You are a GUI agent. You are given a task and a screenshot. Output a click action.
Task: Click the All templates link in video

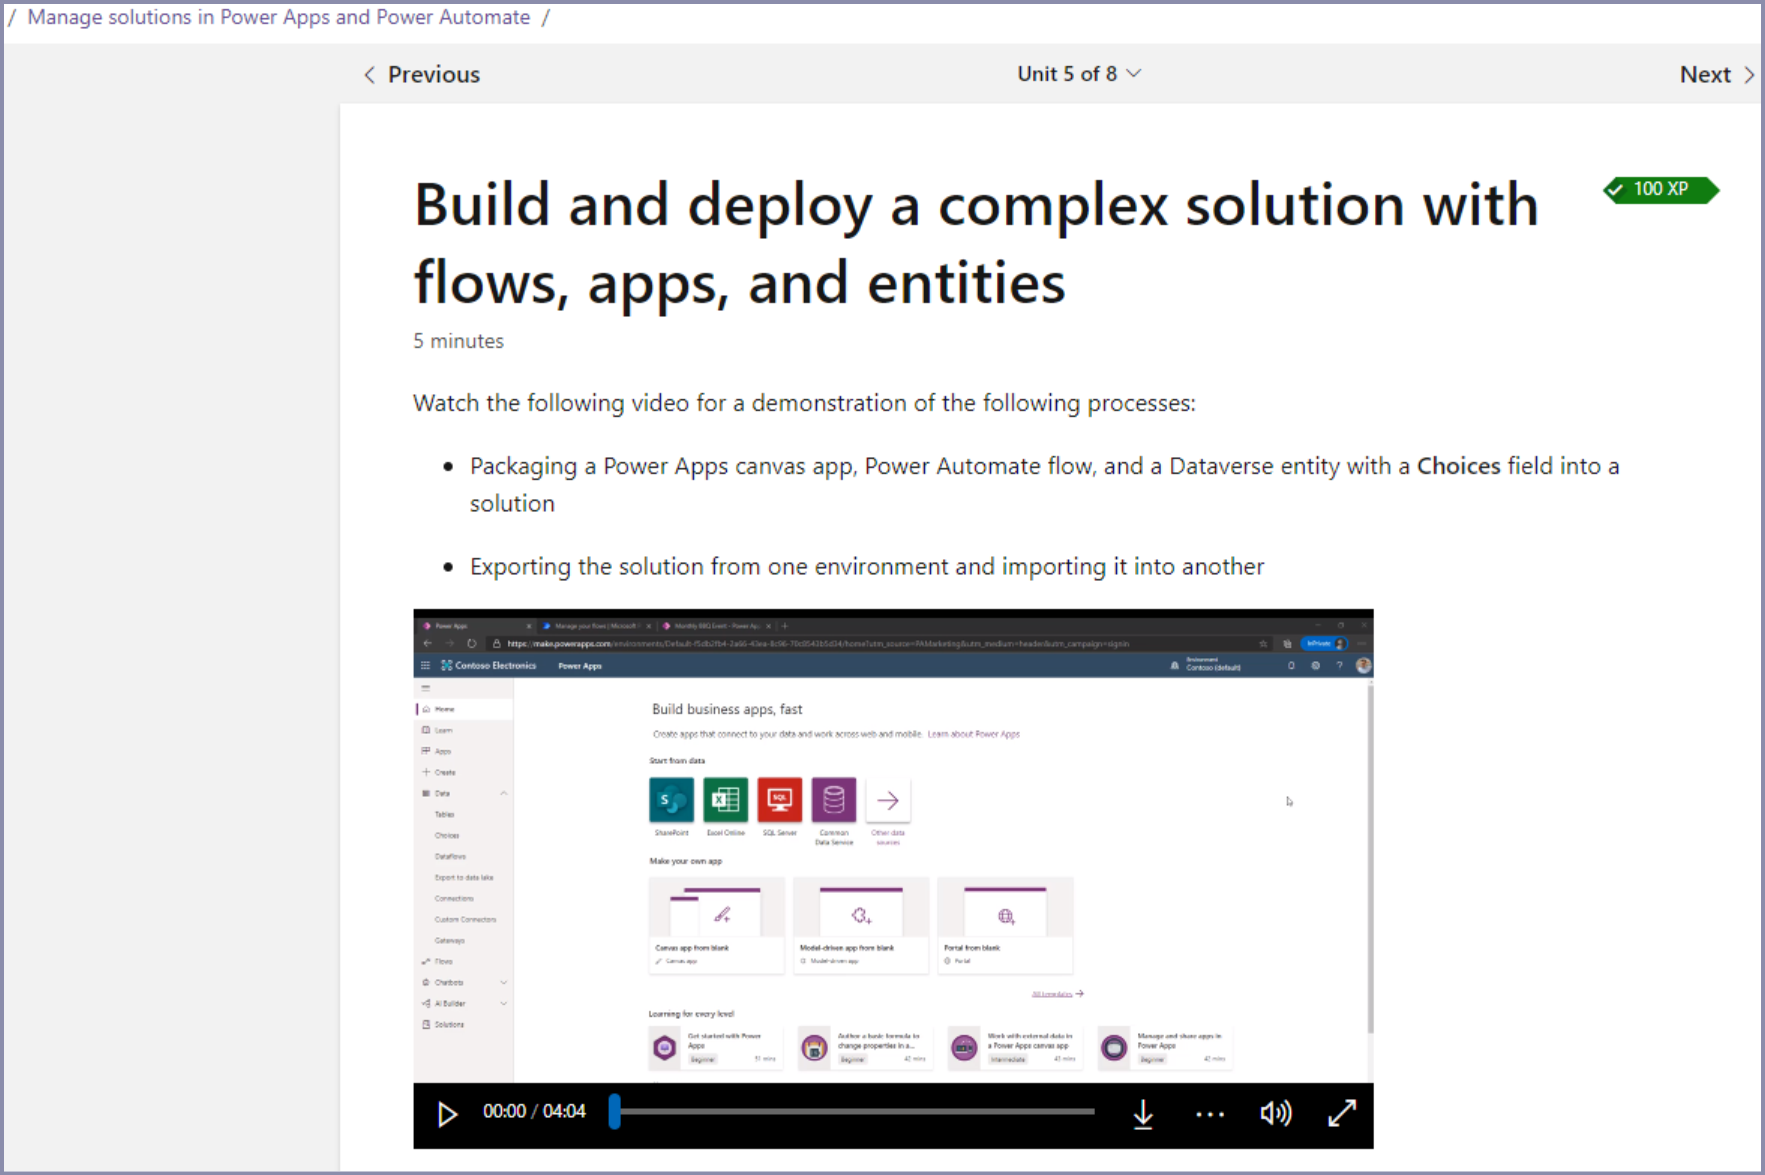tap(1057, 994)
